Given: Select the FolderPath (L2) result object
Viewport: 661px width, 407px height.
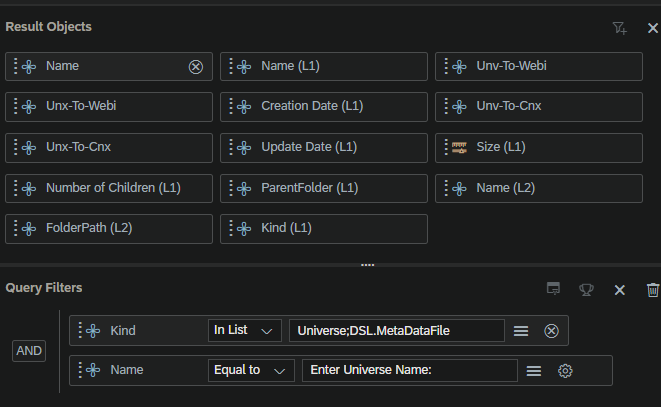Looking at the screenshot, I should (x=109, y=229).
